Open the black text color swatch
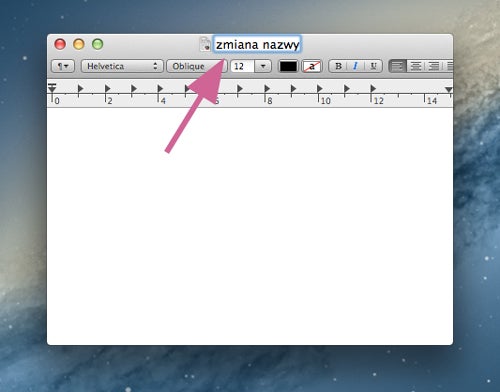This screenshot has height=392, width=500. pos(288,66)
